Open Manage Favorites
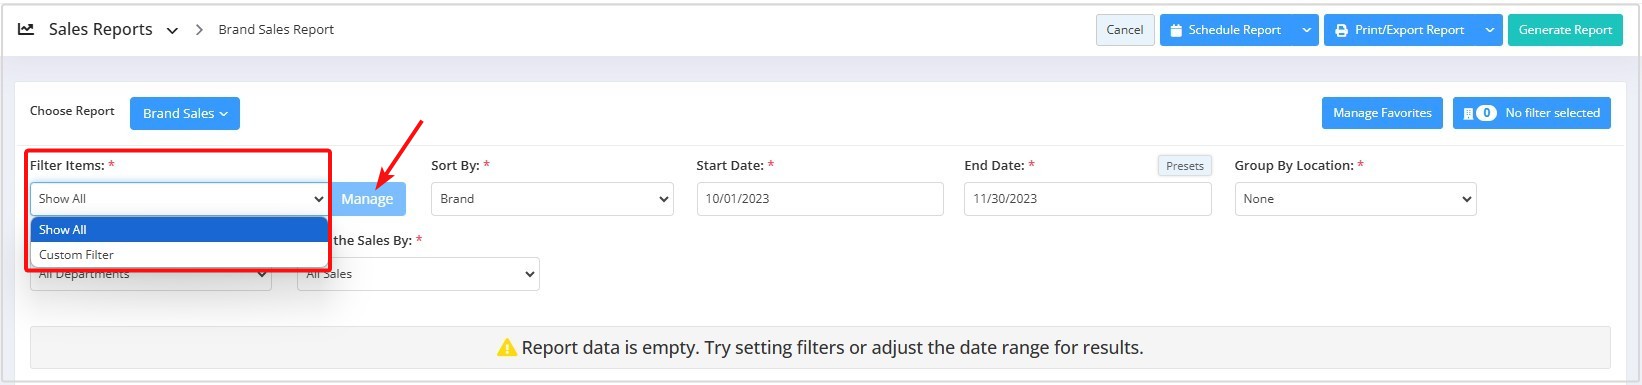The width and height of the screenshot is (1642, 385). (x=1382, y=113)
